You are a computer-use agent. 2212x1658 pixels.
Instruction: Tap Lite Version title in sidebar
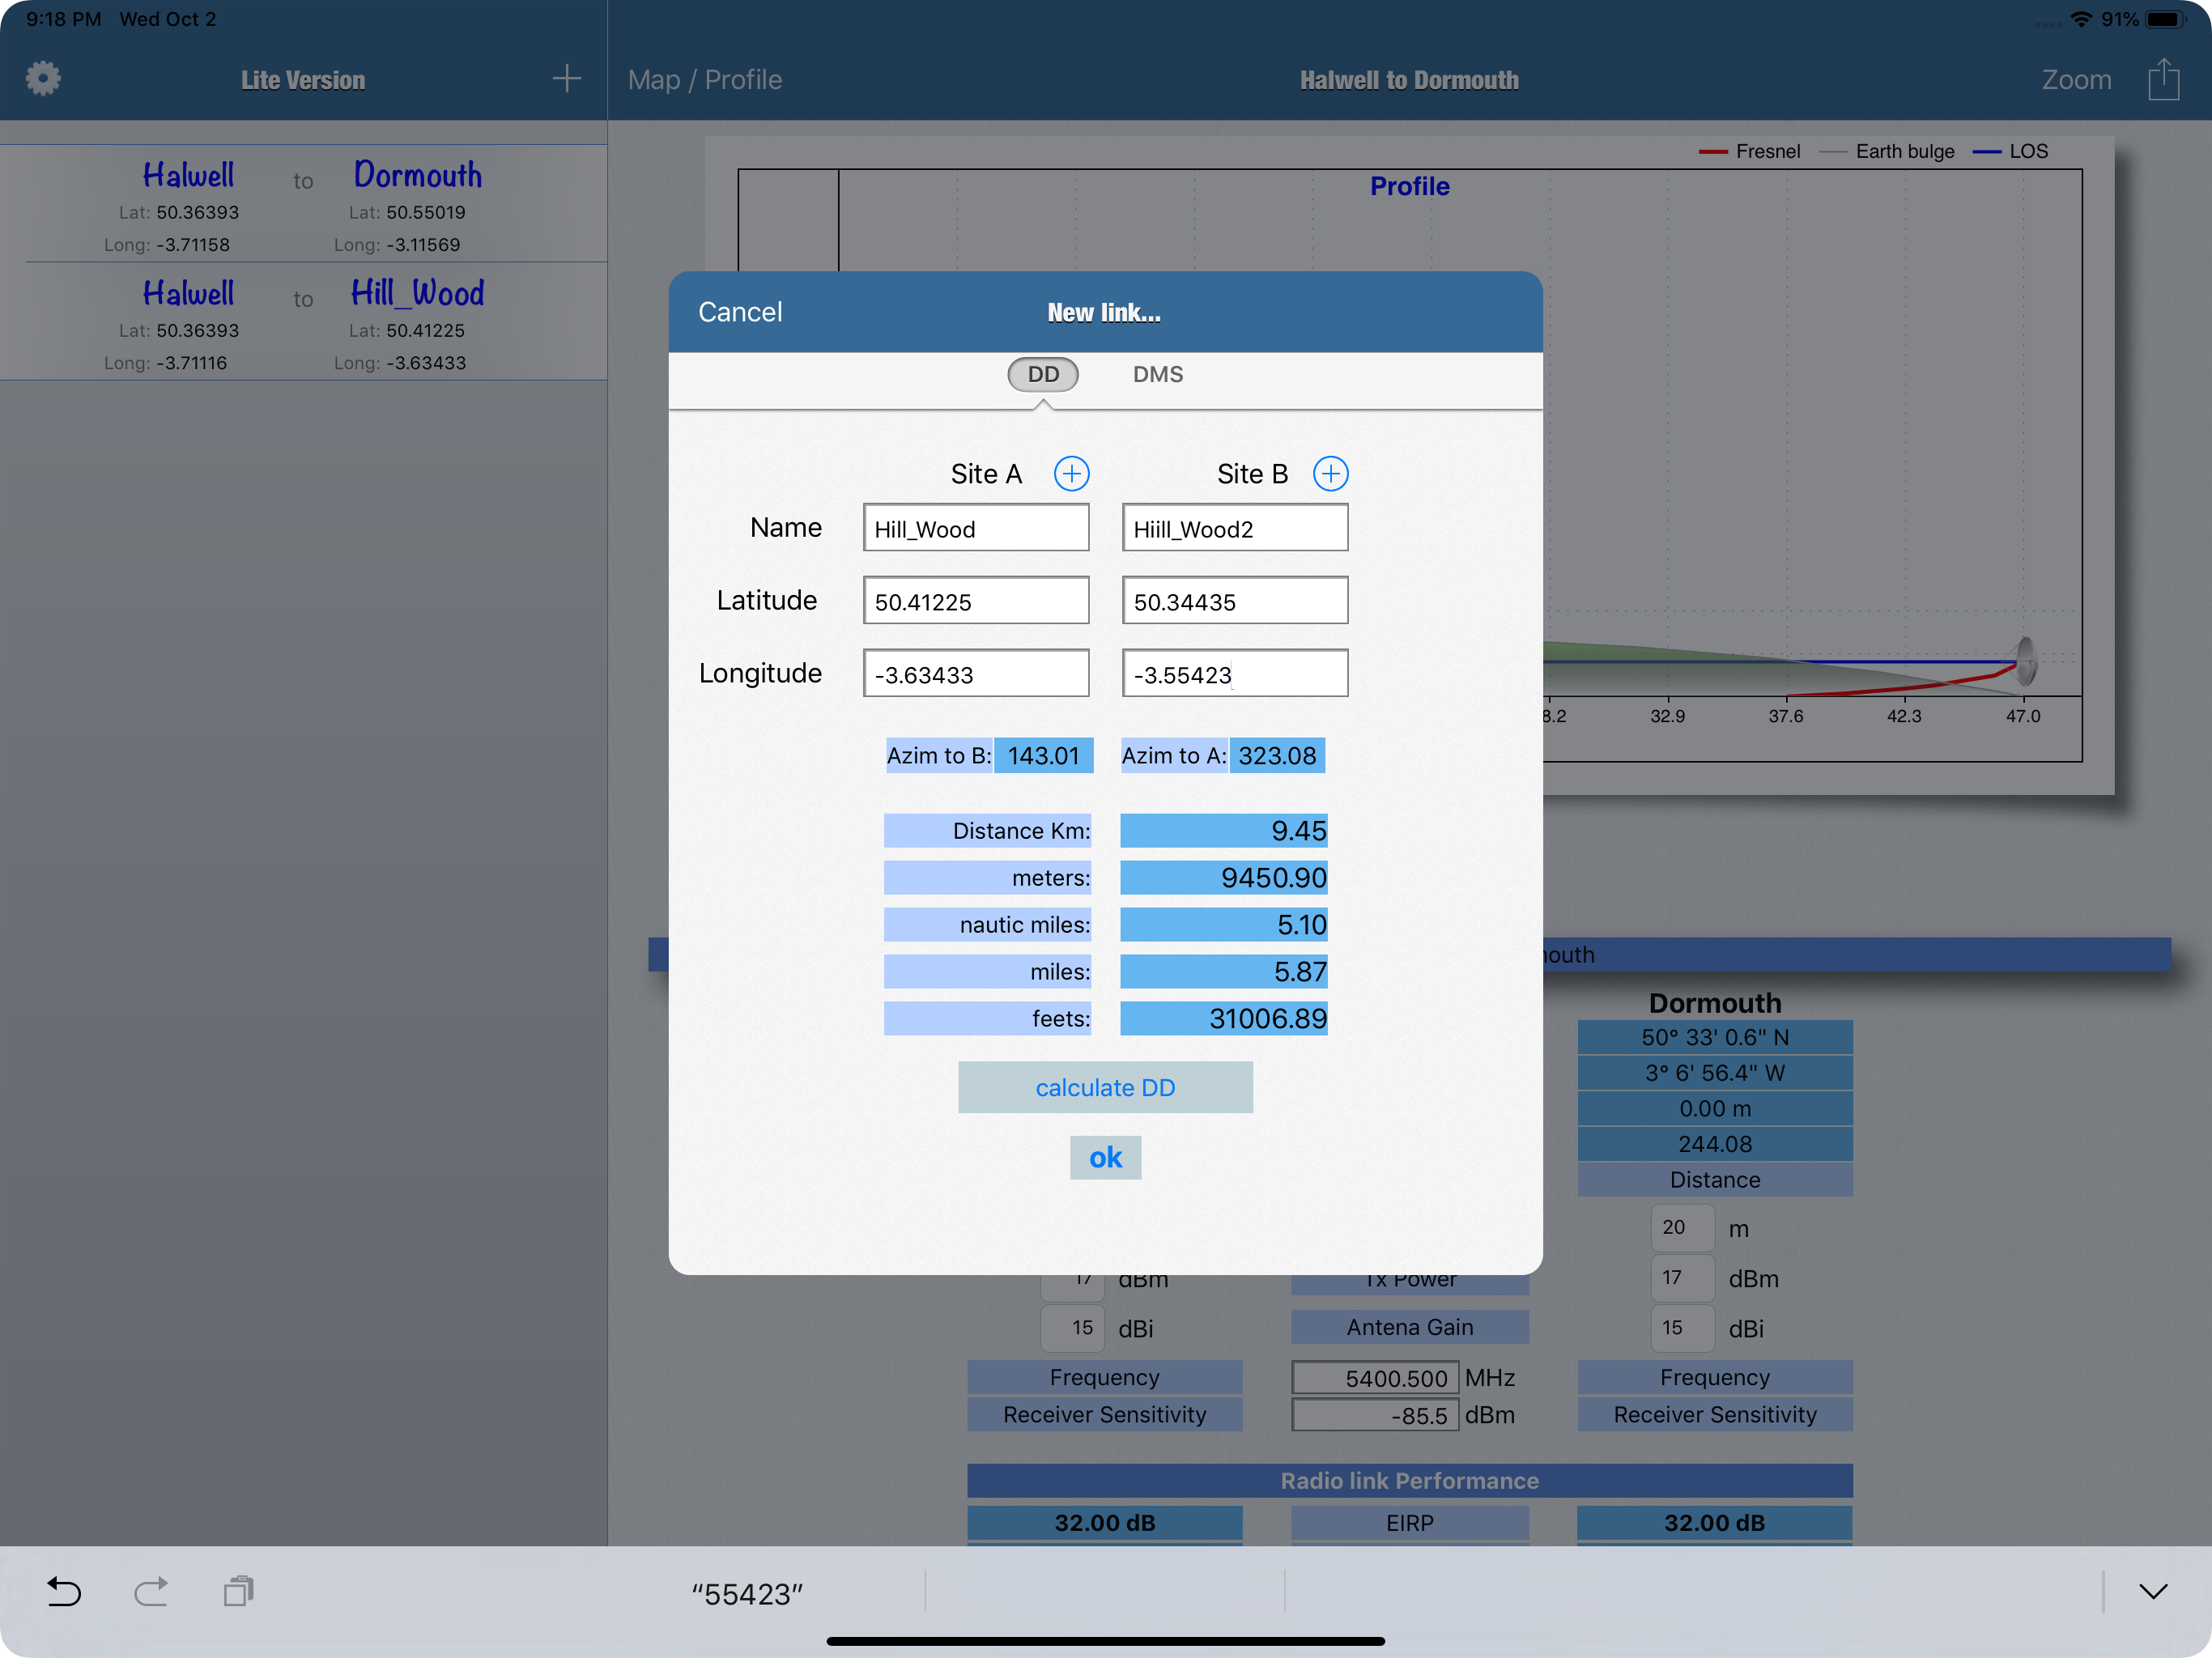303,80
